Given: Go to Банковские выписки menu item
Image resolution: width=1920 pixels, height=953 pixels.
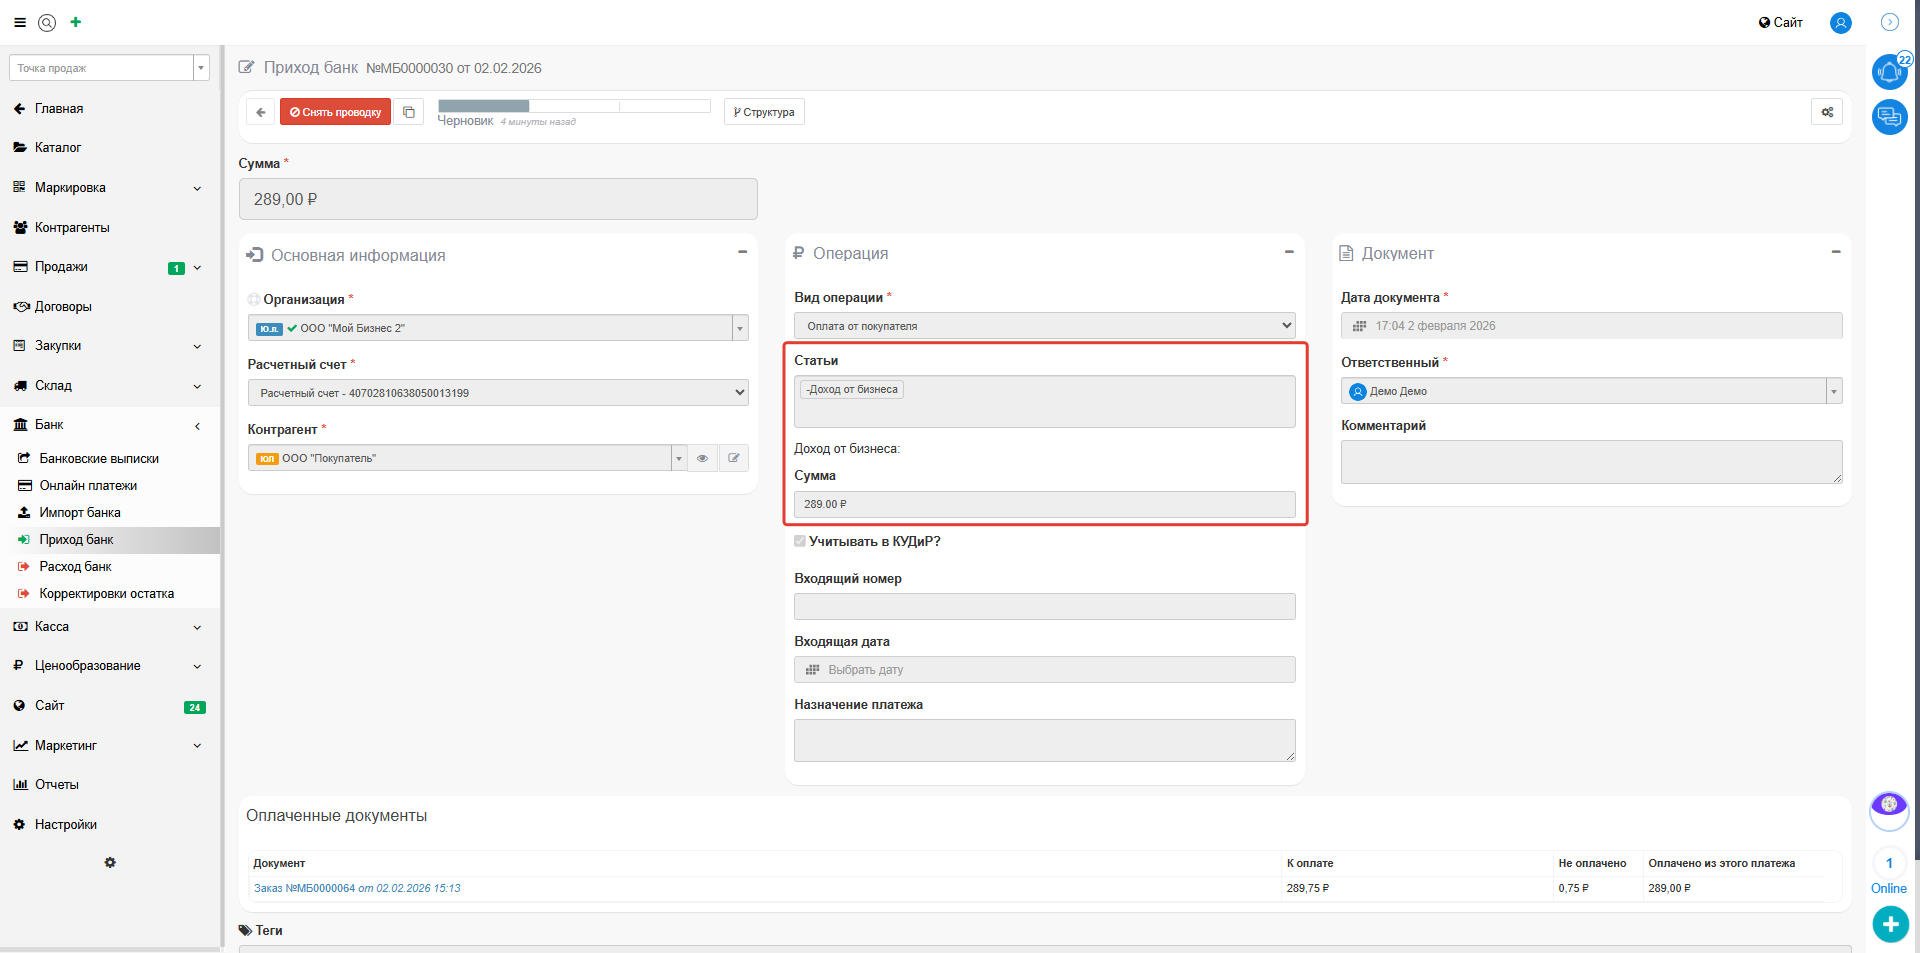Looking at the screenshot, I should [99, 459].
